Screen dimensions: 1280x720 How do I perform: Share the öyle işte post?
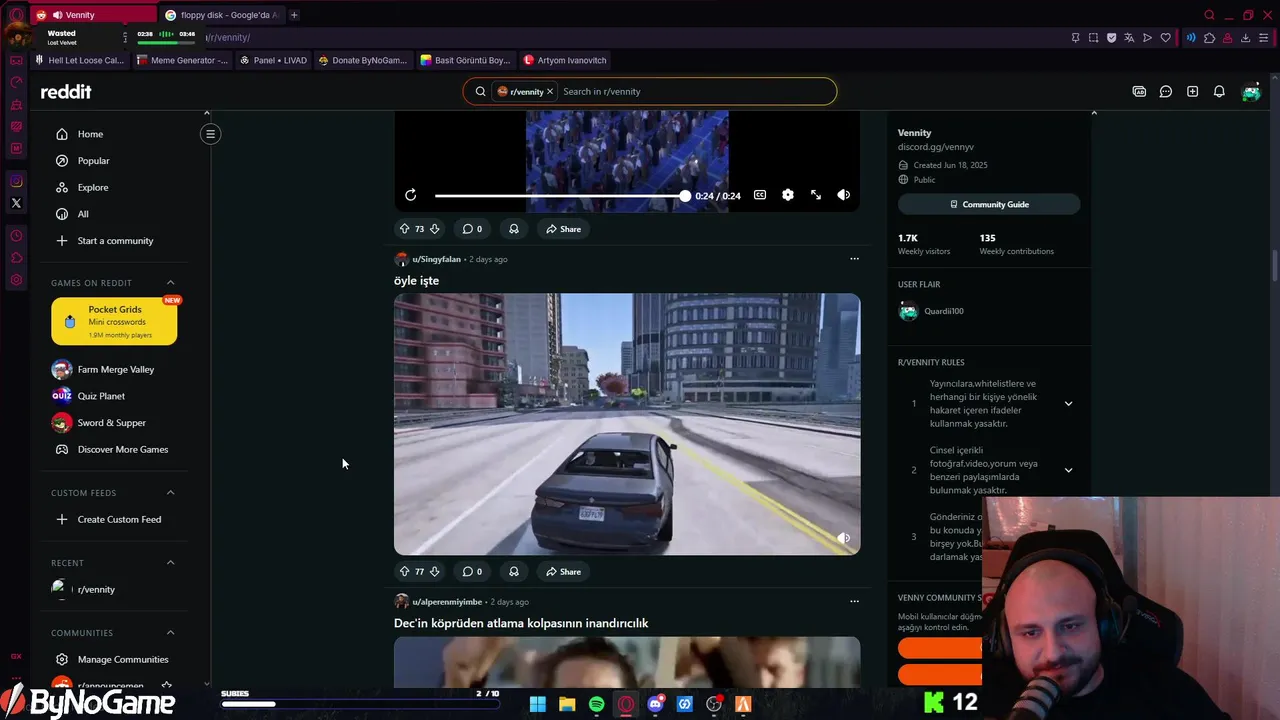click(x=563, y=572)
